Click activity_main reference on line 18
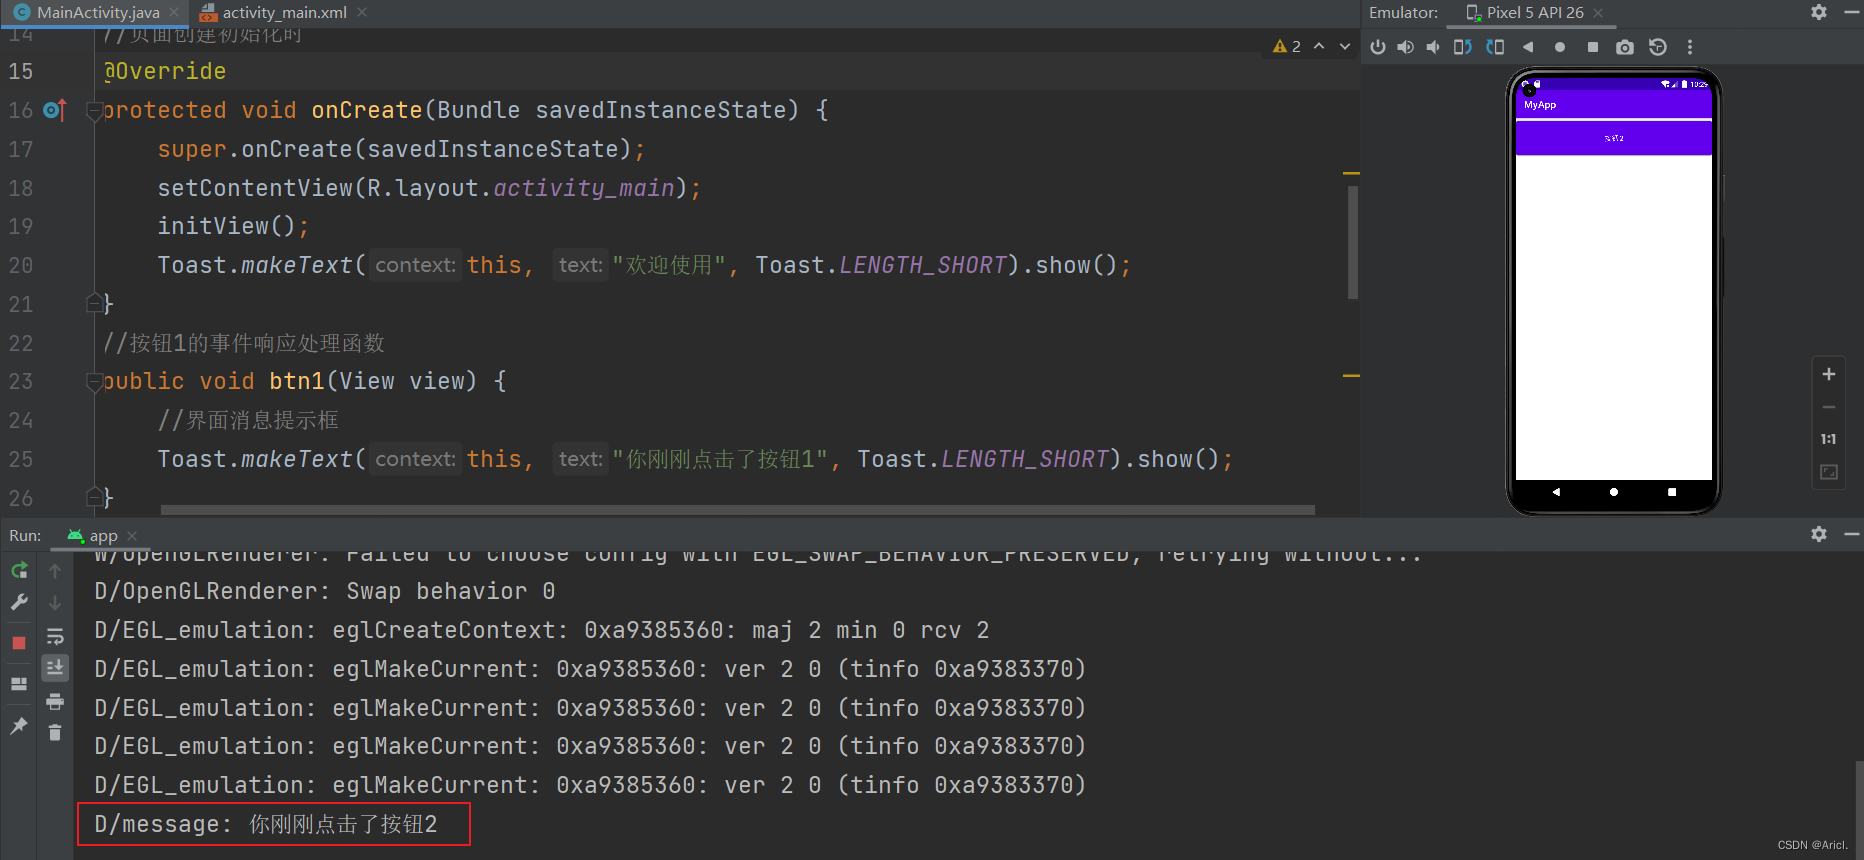1864x860 pixels. pos(584,188)
